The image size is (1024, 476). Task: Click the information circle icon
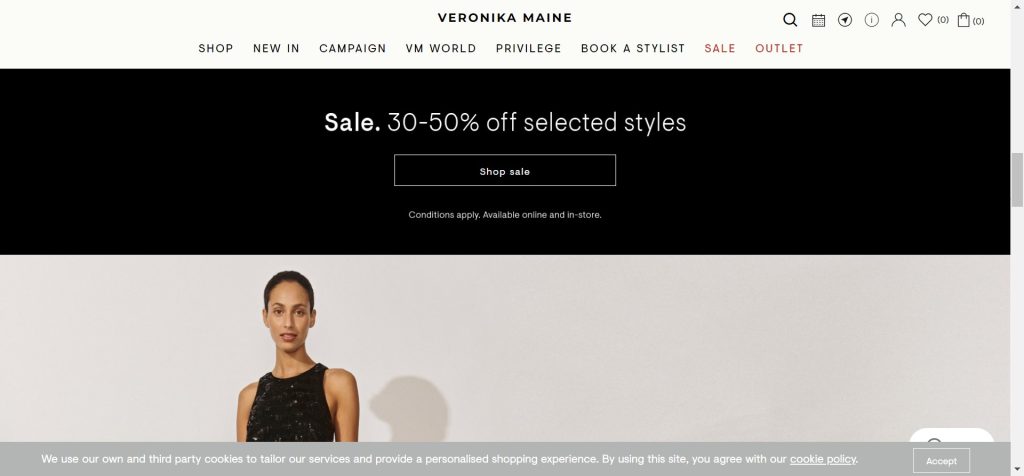[x=872, y=20]
